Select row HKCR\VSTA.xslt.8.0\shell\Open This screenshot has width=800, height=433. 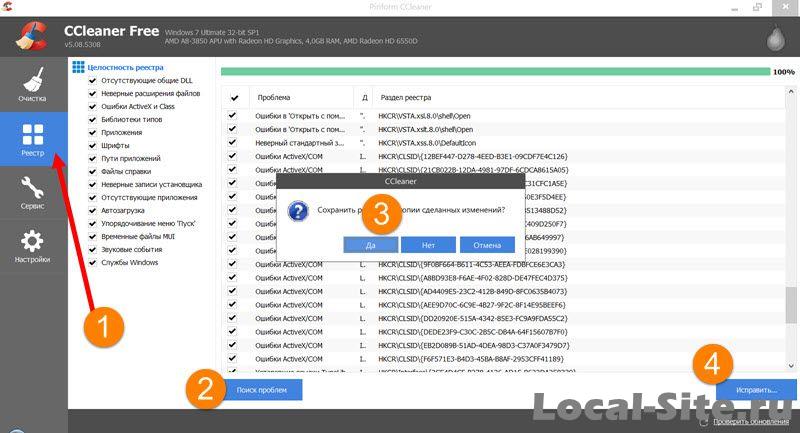tap(504, 130)
